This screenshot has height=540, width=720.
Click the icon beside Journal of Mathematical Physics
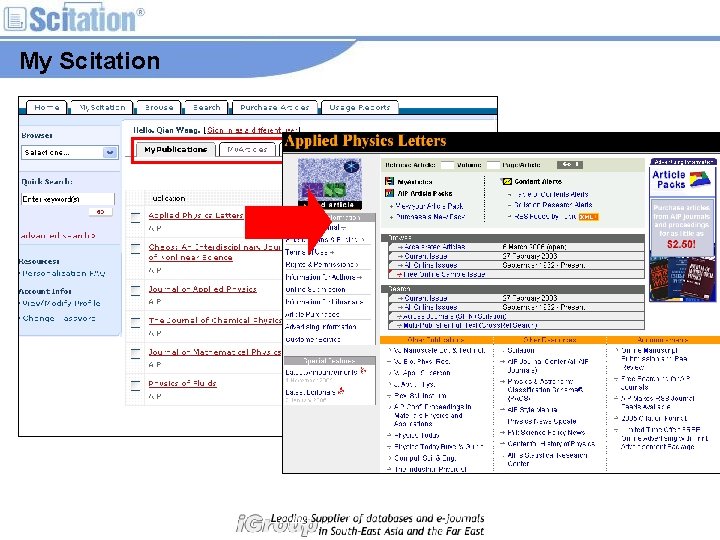pyautogui.click(x=135, y=354)
